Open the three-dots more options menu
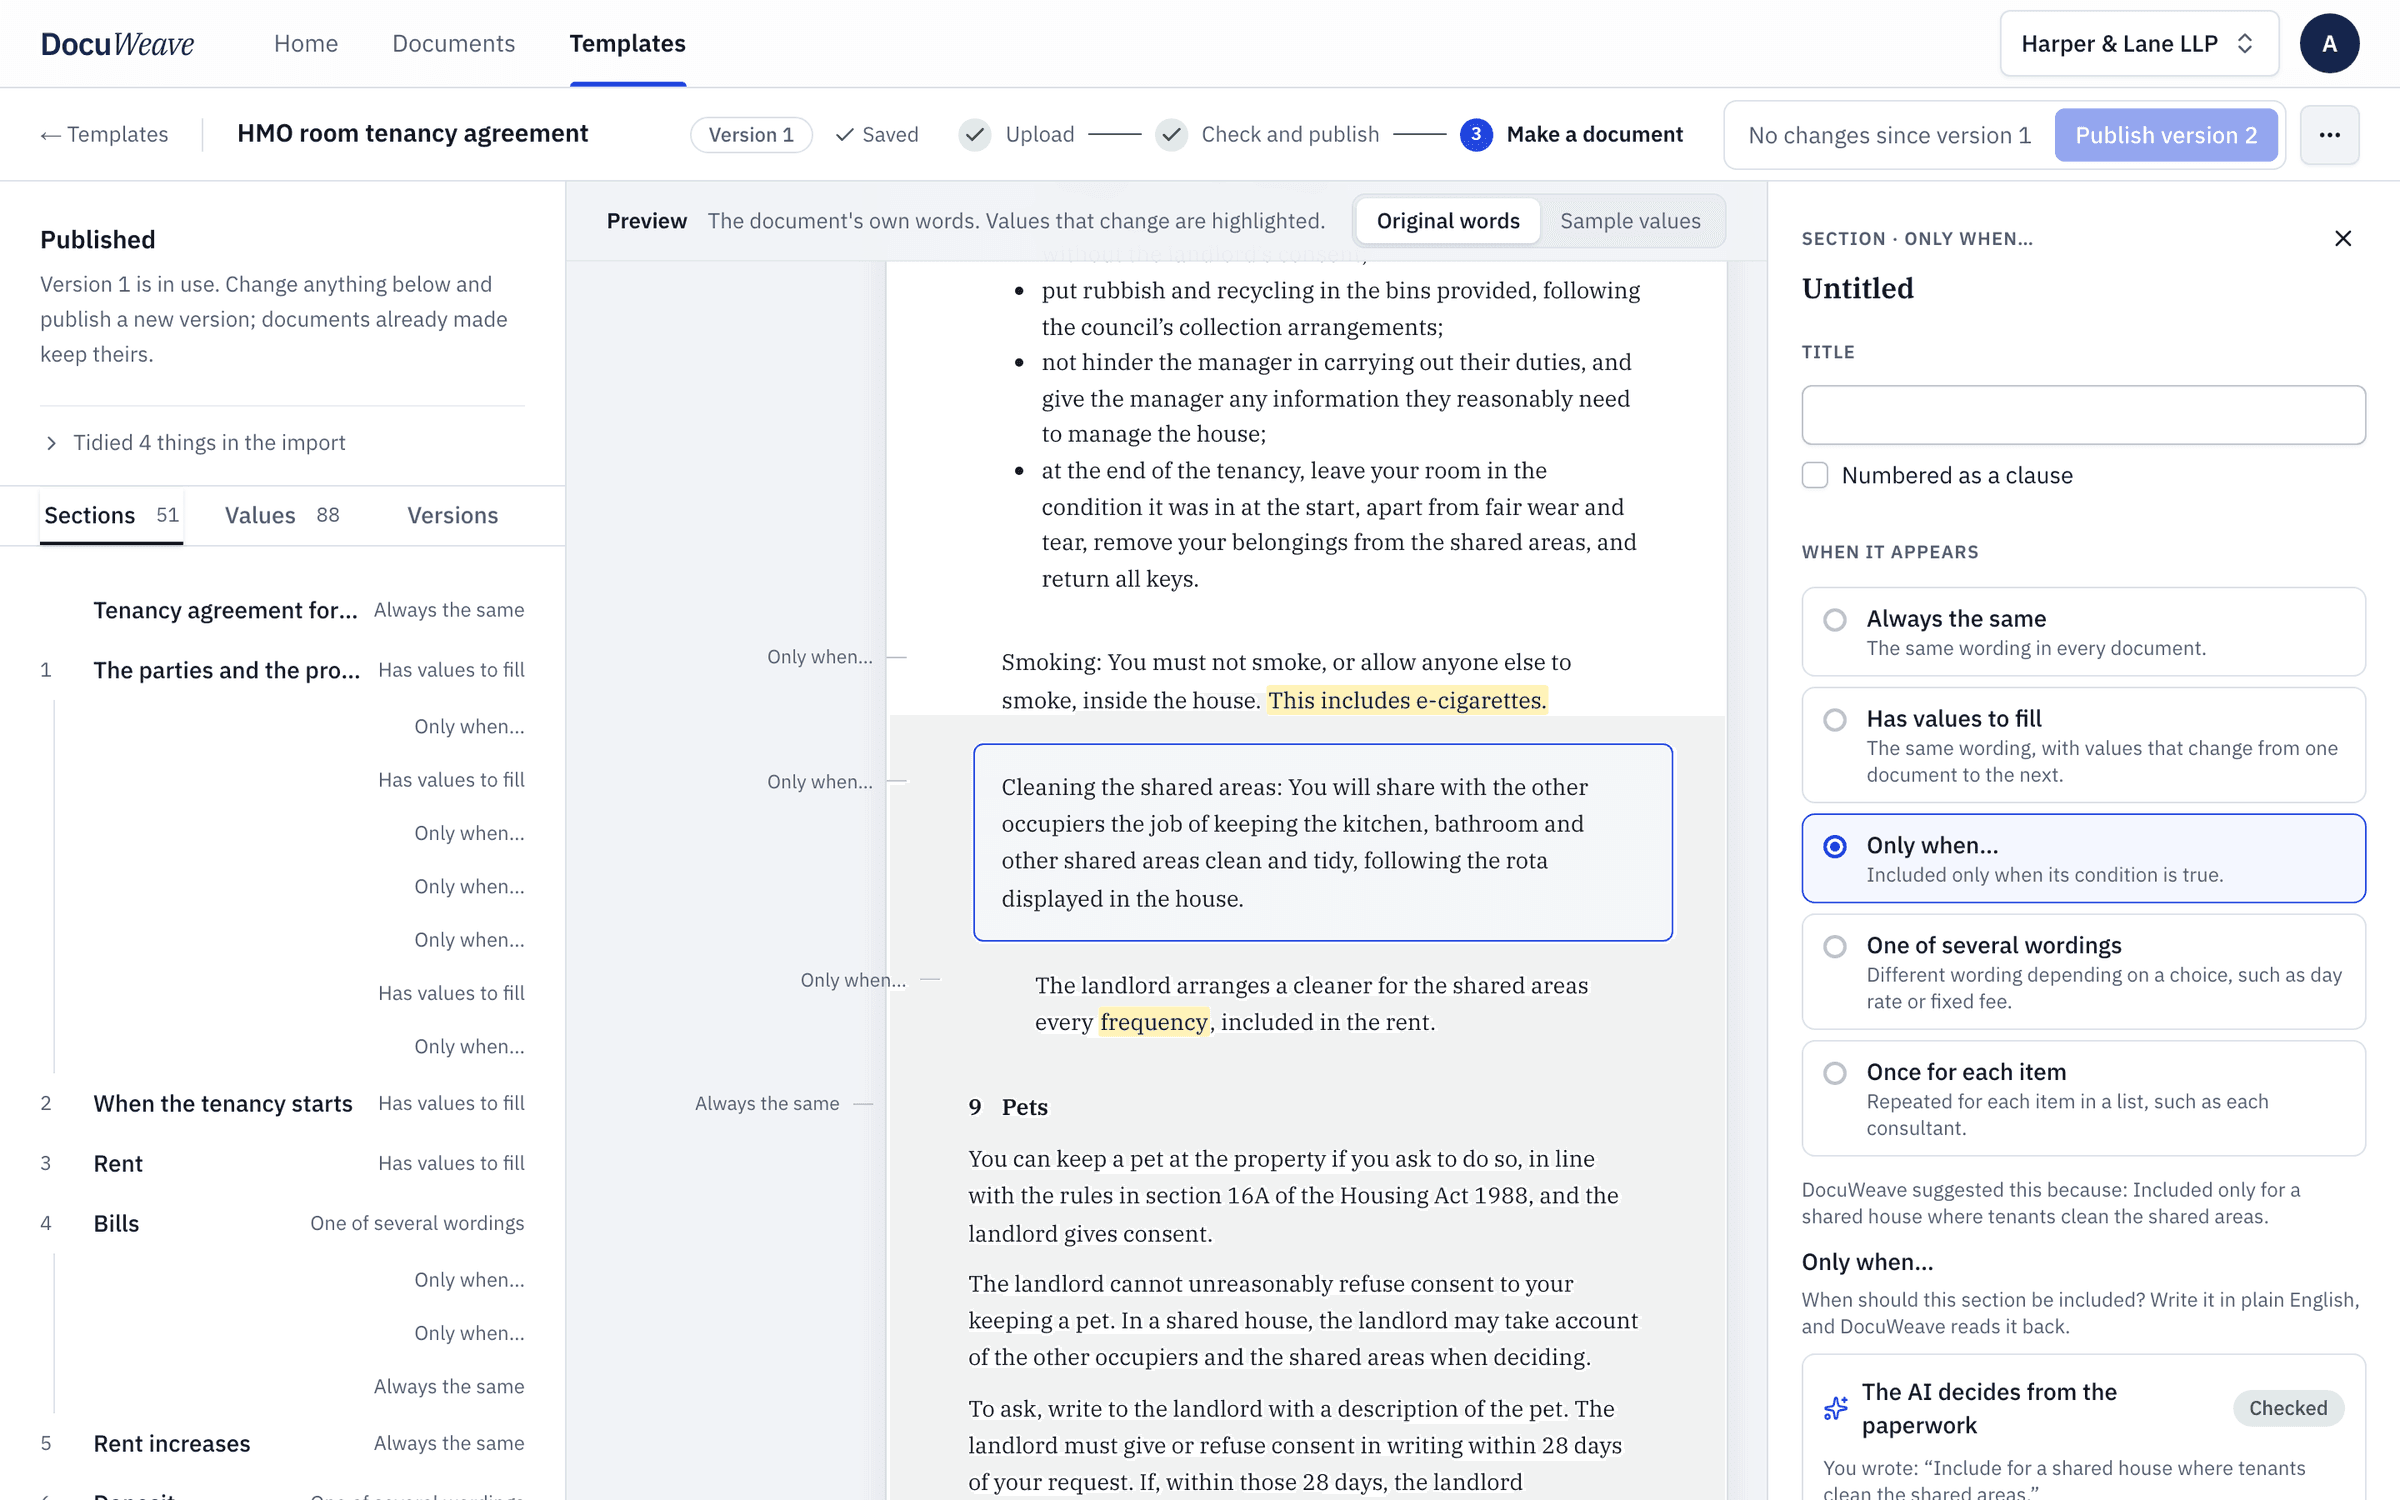 tap(2329, 135)
